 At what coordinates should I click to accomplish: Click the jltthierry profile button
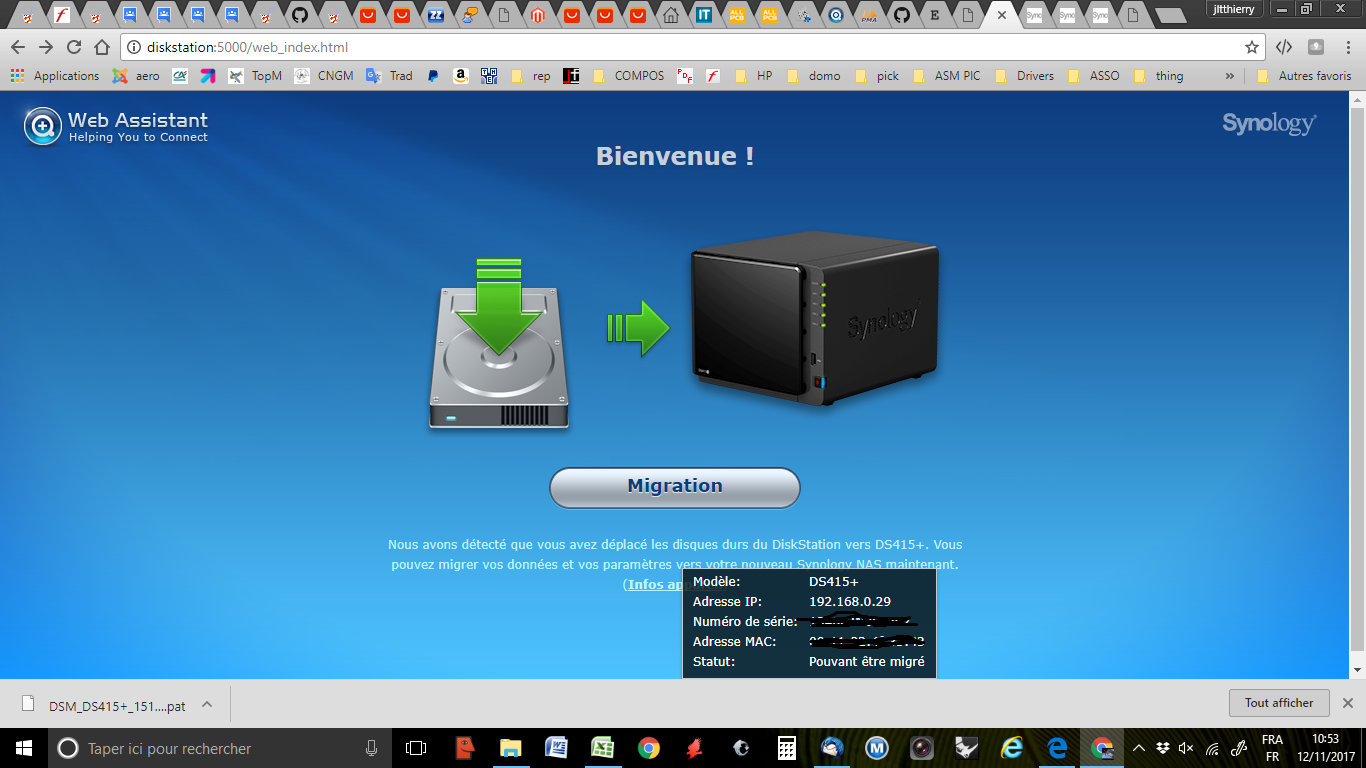pyautogui.click(x=1232, y=9)
